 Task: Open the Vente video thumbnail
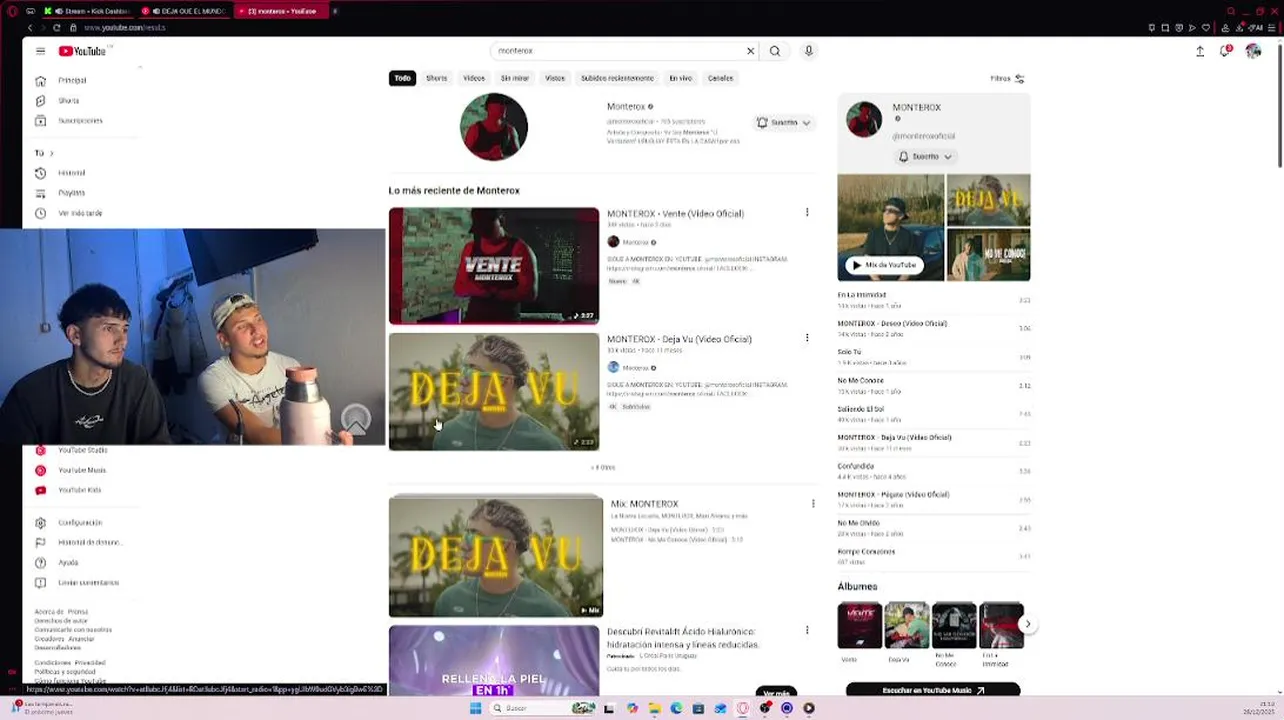point(494,266)
